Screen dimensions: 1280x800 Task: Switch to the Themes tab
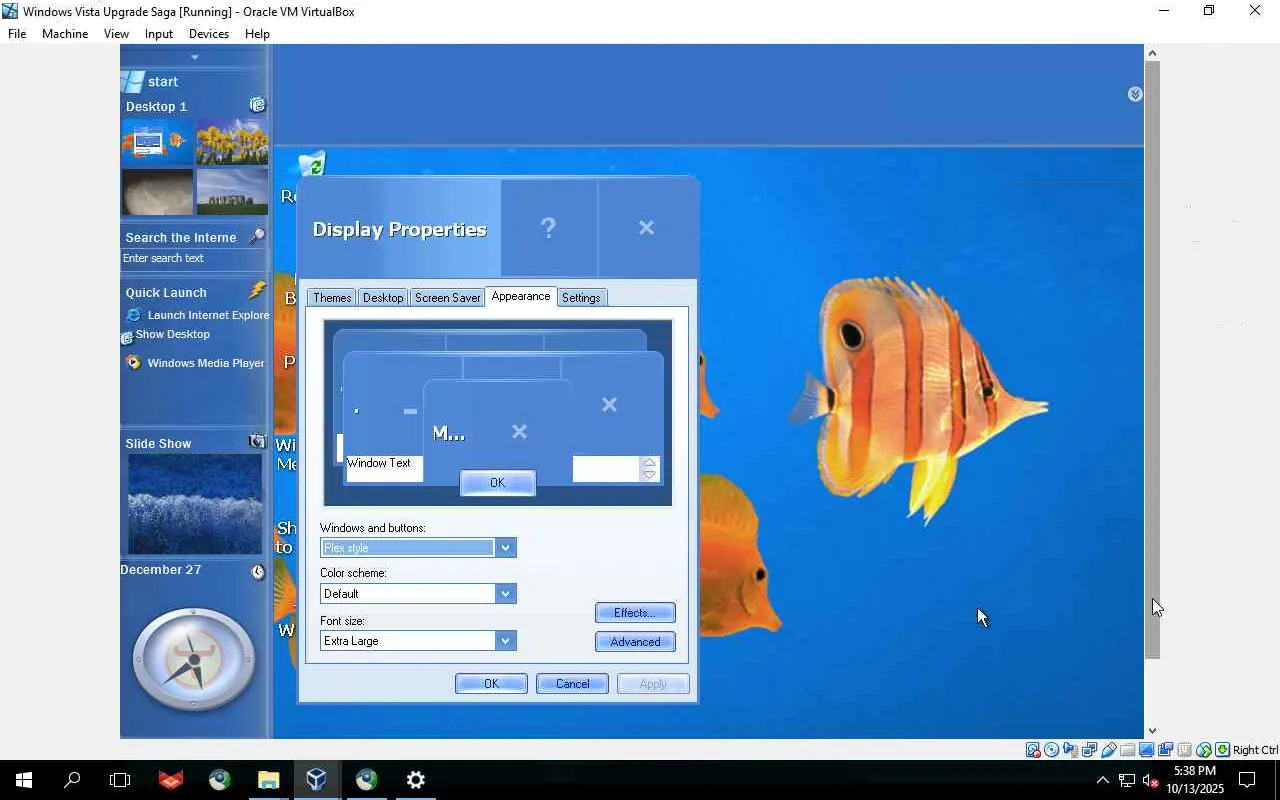332,298
